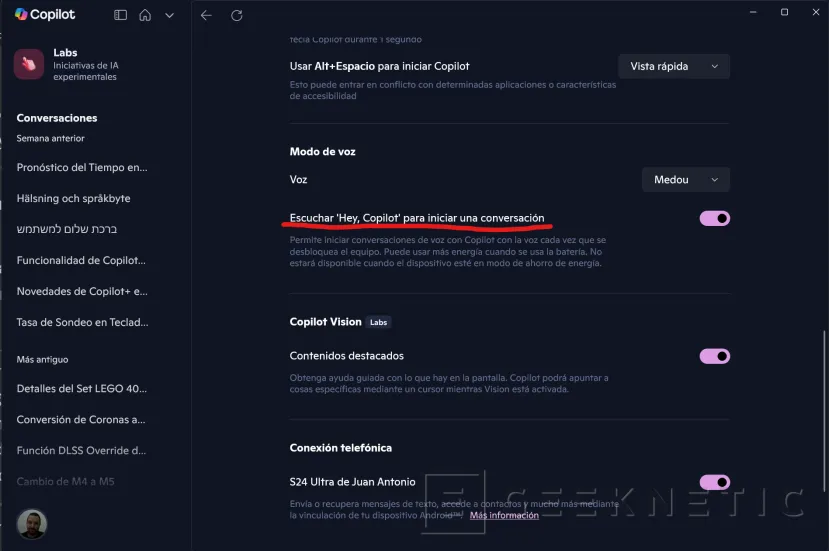Open conversation Novedades de Copilot+ e...
The width and height of the screenshot is (829, 551).
[82, 291]
